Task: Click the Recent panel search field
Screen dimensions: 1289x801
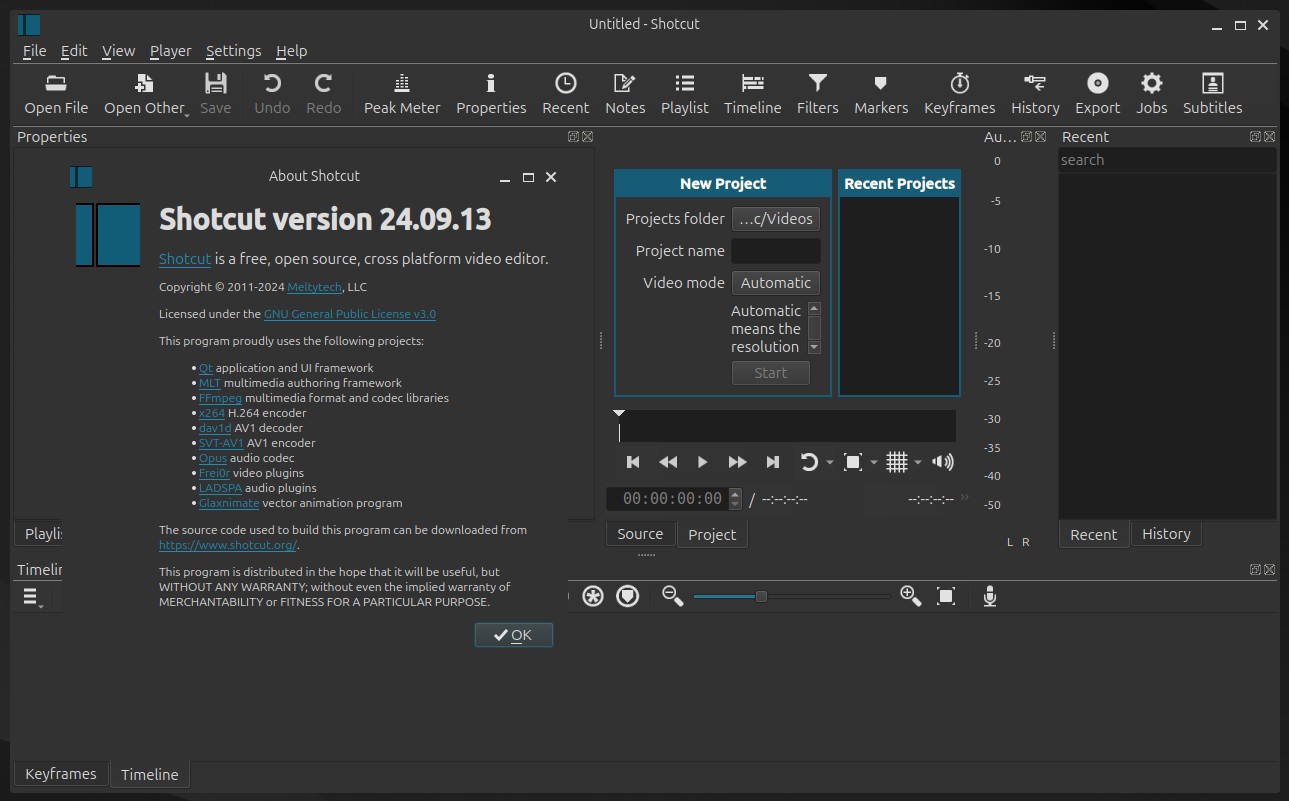Action: coord(1168,160)
